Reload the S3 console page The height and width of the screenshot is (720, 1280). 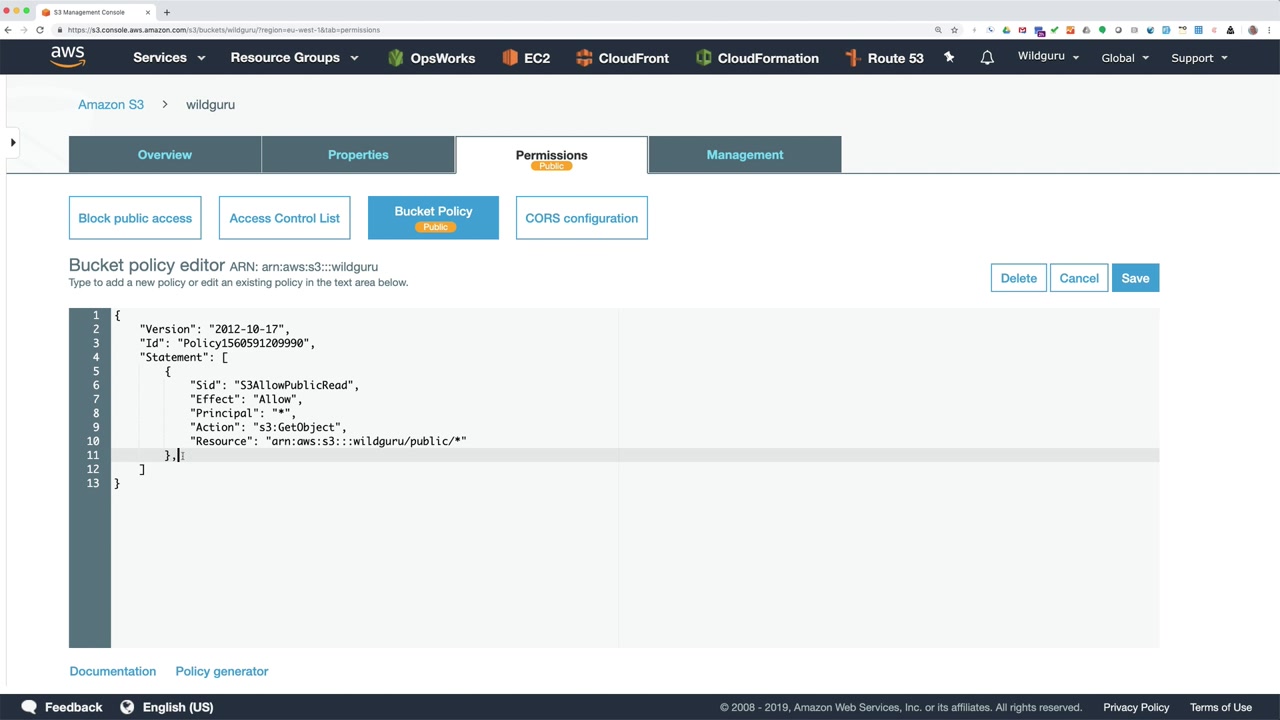[x=40, y=30]
